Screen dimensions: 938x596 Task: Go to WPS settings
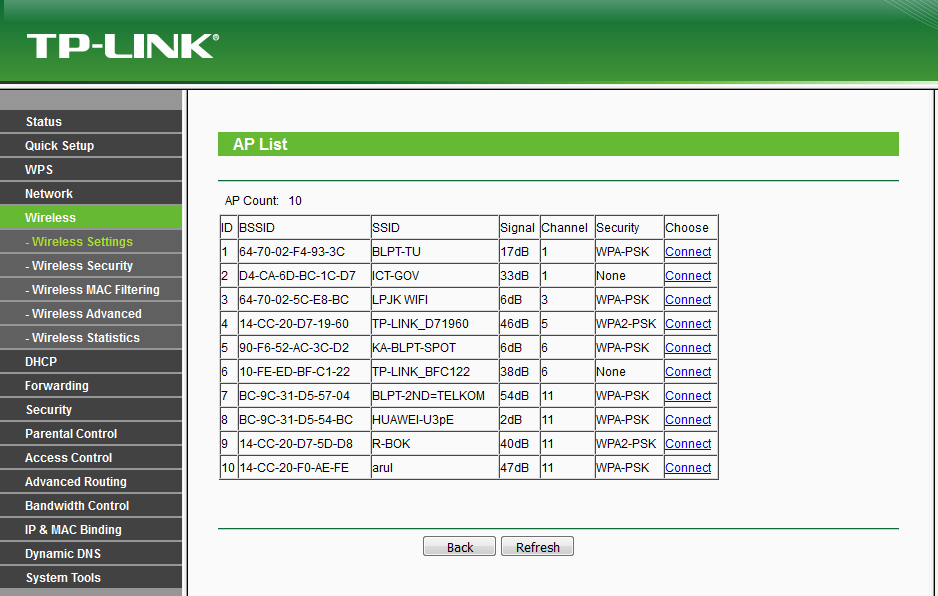click(91, 169)
